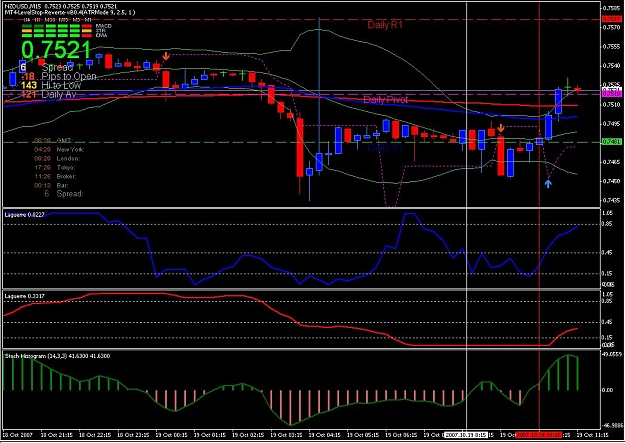Click the magenta 0.7518 price tag
This screenshot has width=625, height=443.
pos(611,93)
